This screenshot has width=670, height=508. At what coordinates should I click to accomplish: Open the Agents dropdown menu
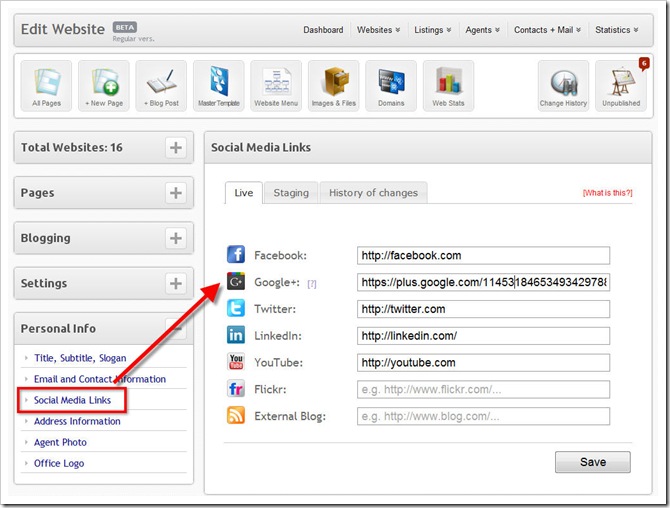click(x=482, y=30)
